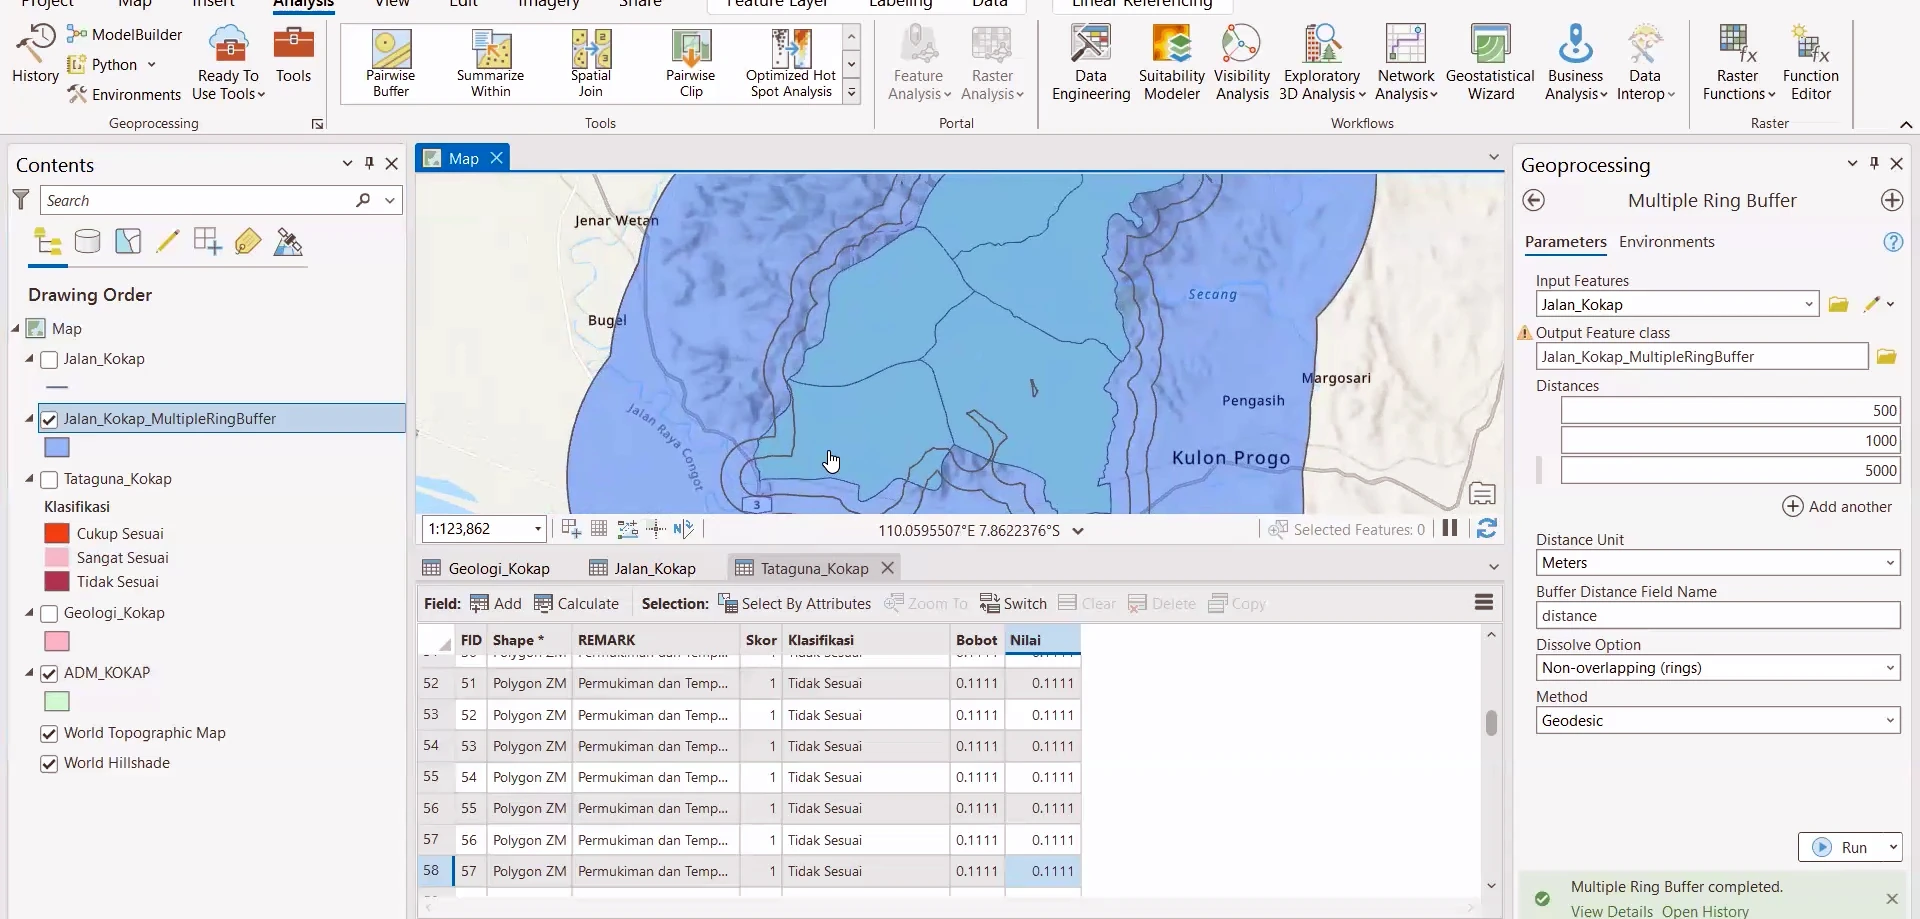Switch to List By Editing view
Viewport: 1920px width, 919px height.
pyautogui.click(x=168, y=241)
